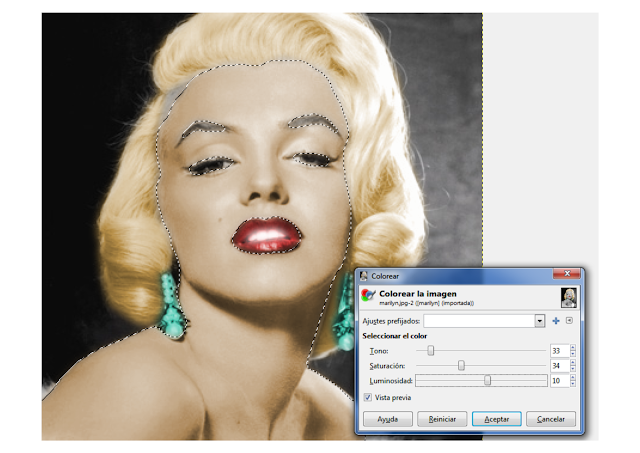Decrease Saturación value with down arrow
This screenshot has width=640, height=453.
click(573, 369)
